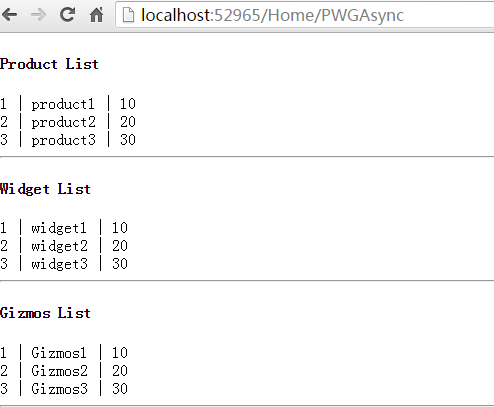
Task: Click the value 10 in Gizmos1 row
Action: 120,353
